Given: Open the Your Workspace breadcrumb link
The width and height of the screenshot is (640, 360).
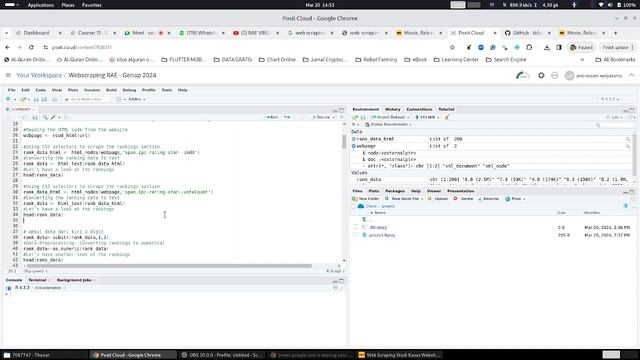Looking at the screenshot, I should coord(39,76).
